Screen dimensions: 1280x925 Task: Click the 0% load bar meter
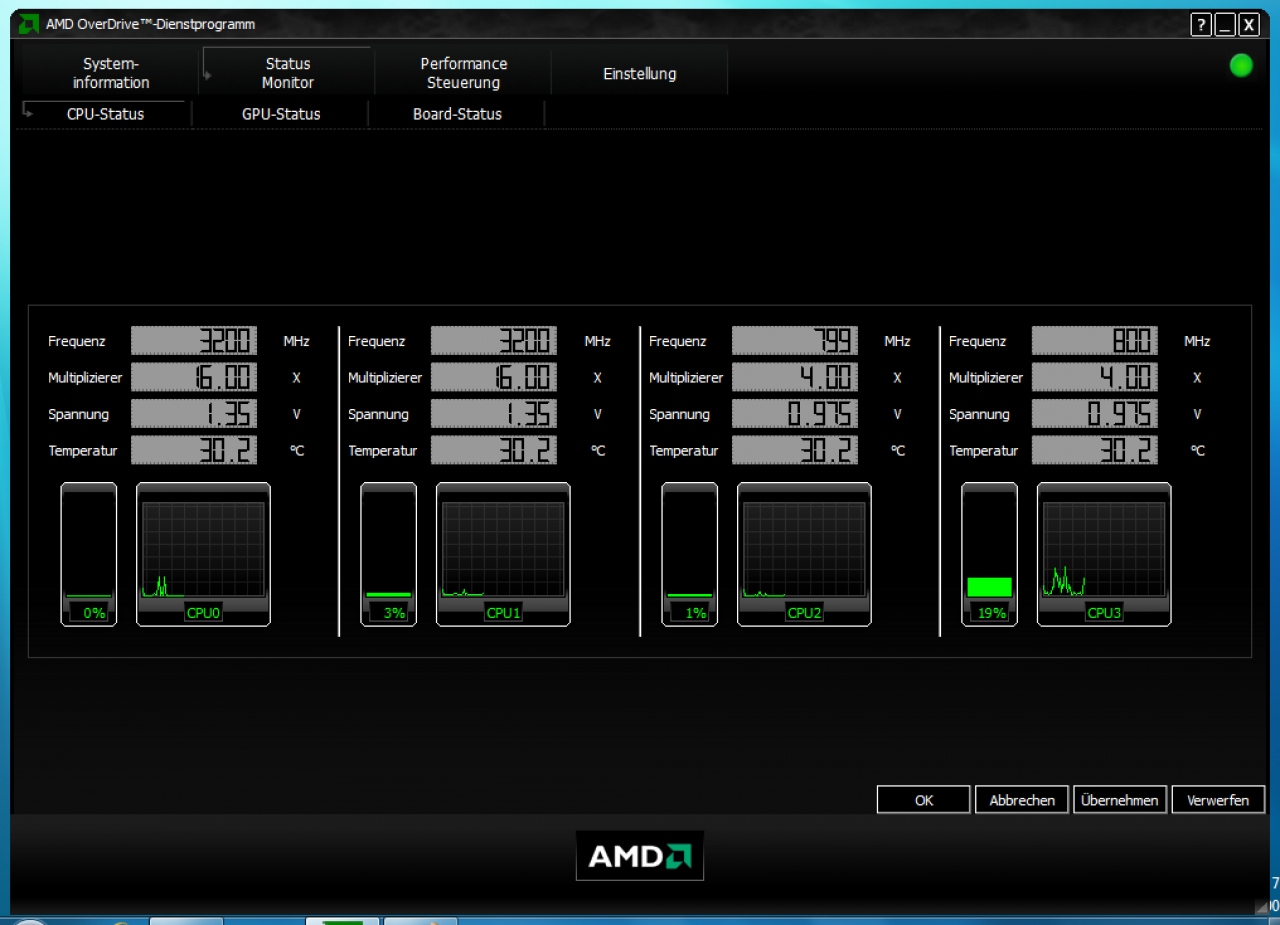coord(89,554)
